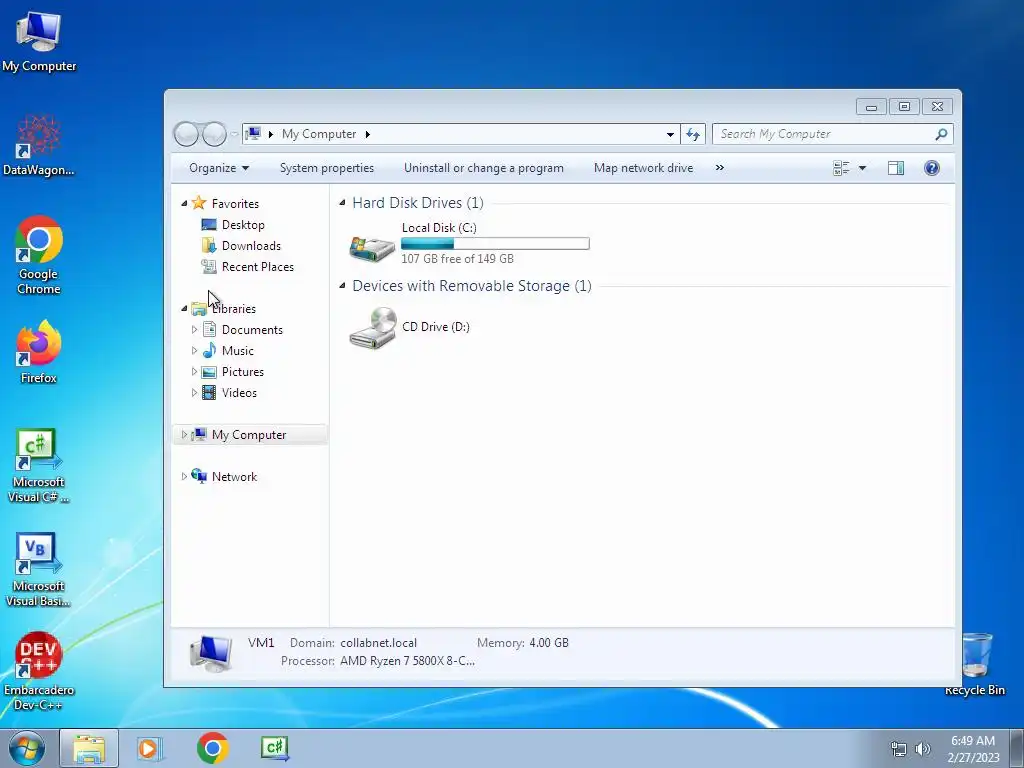Viewport: 1024px width, 768px height.
Task: Select Videos in Libraries
Action: 239,392
